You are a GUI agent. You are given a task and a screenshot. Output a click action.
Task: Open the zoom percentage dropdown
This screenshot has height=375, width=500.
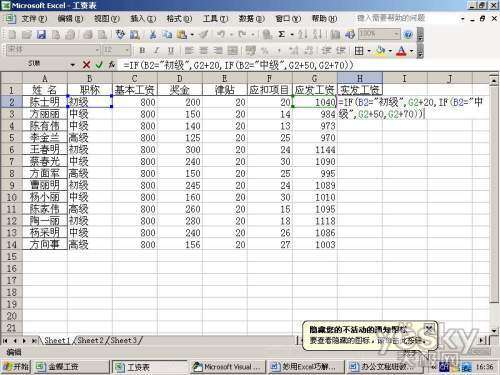tap(395, 34)
